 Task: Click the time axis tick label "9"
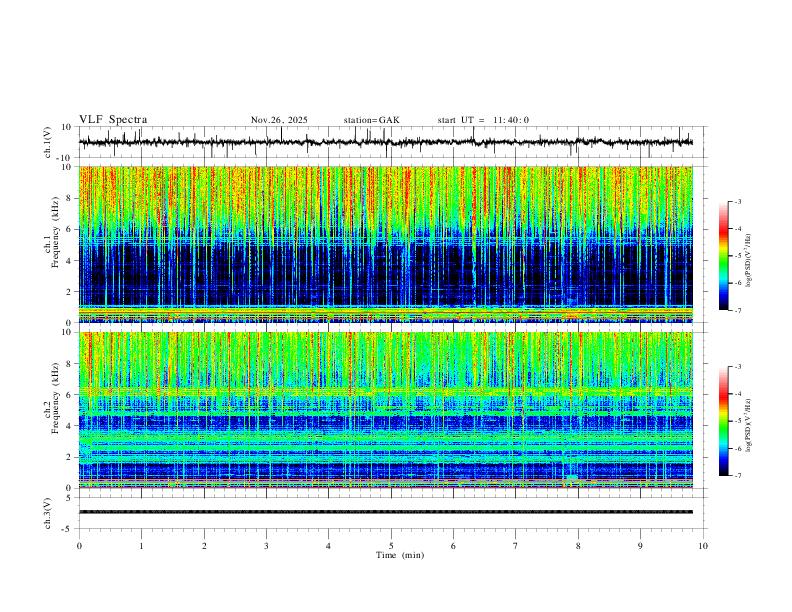pyautogui.click(x=640, y=546)
